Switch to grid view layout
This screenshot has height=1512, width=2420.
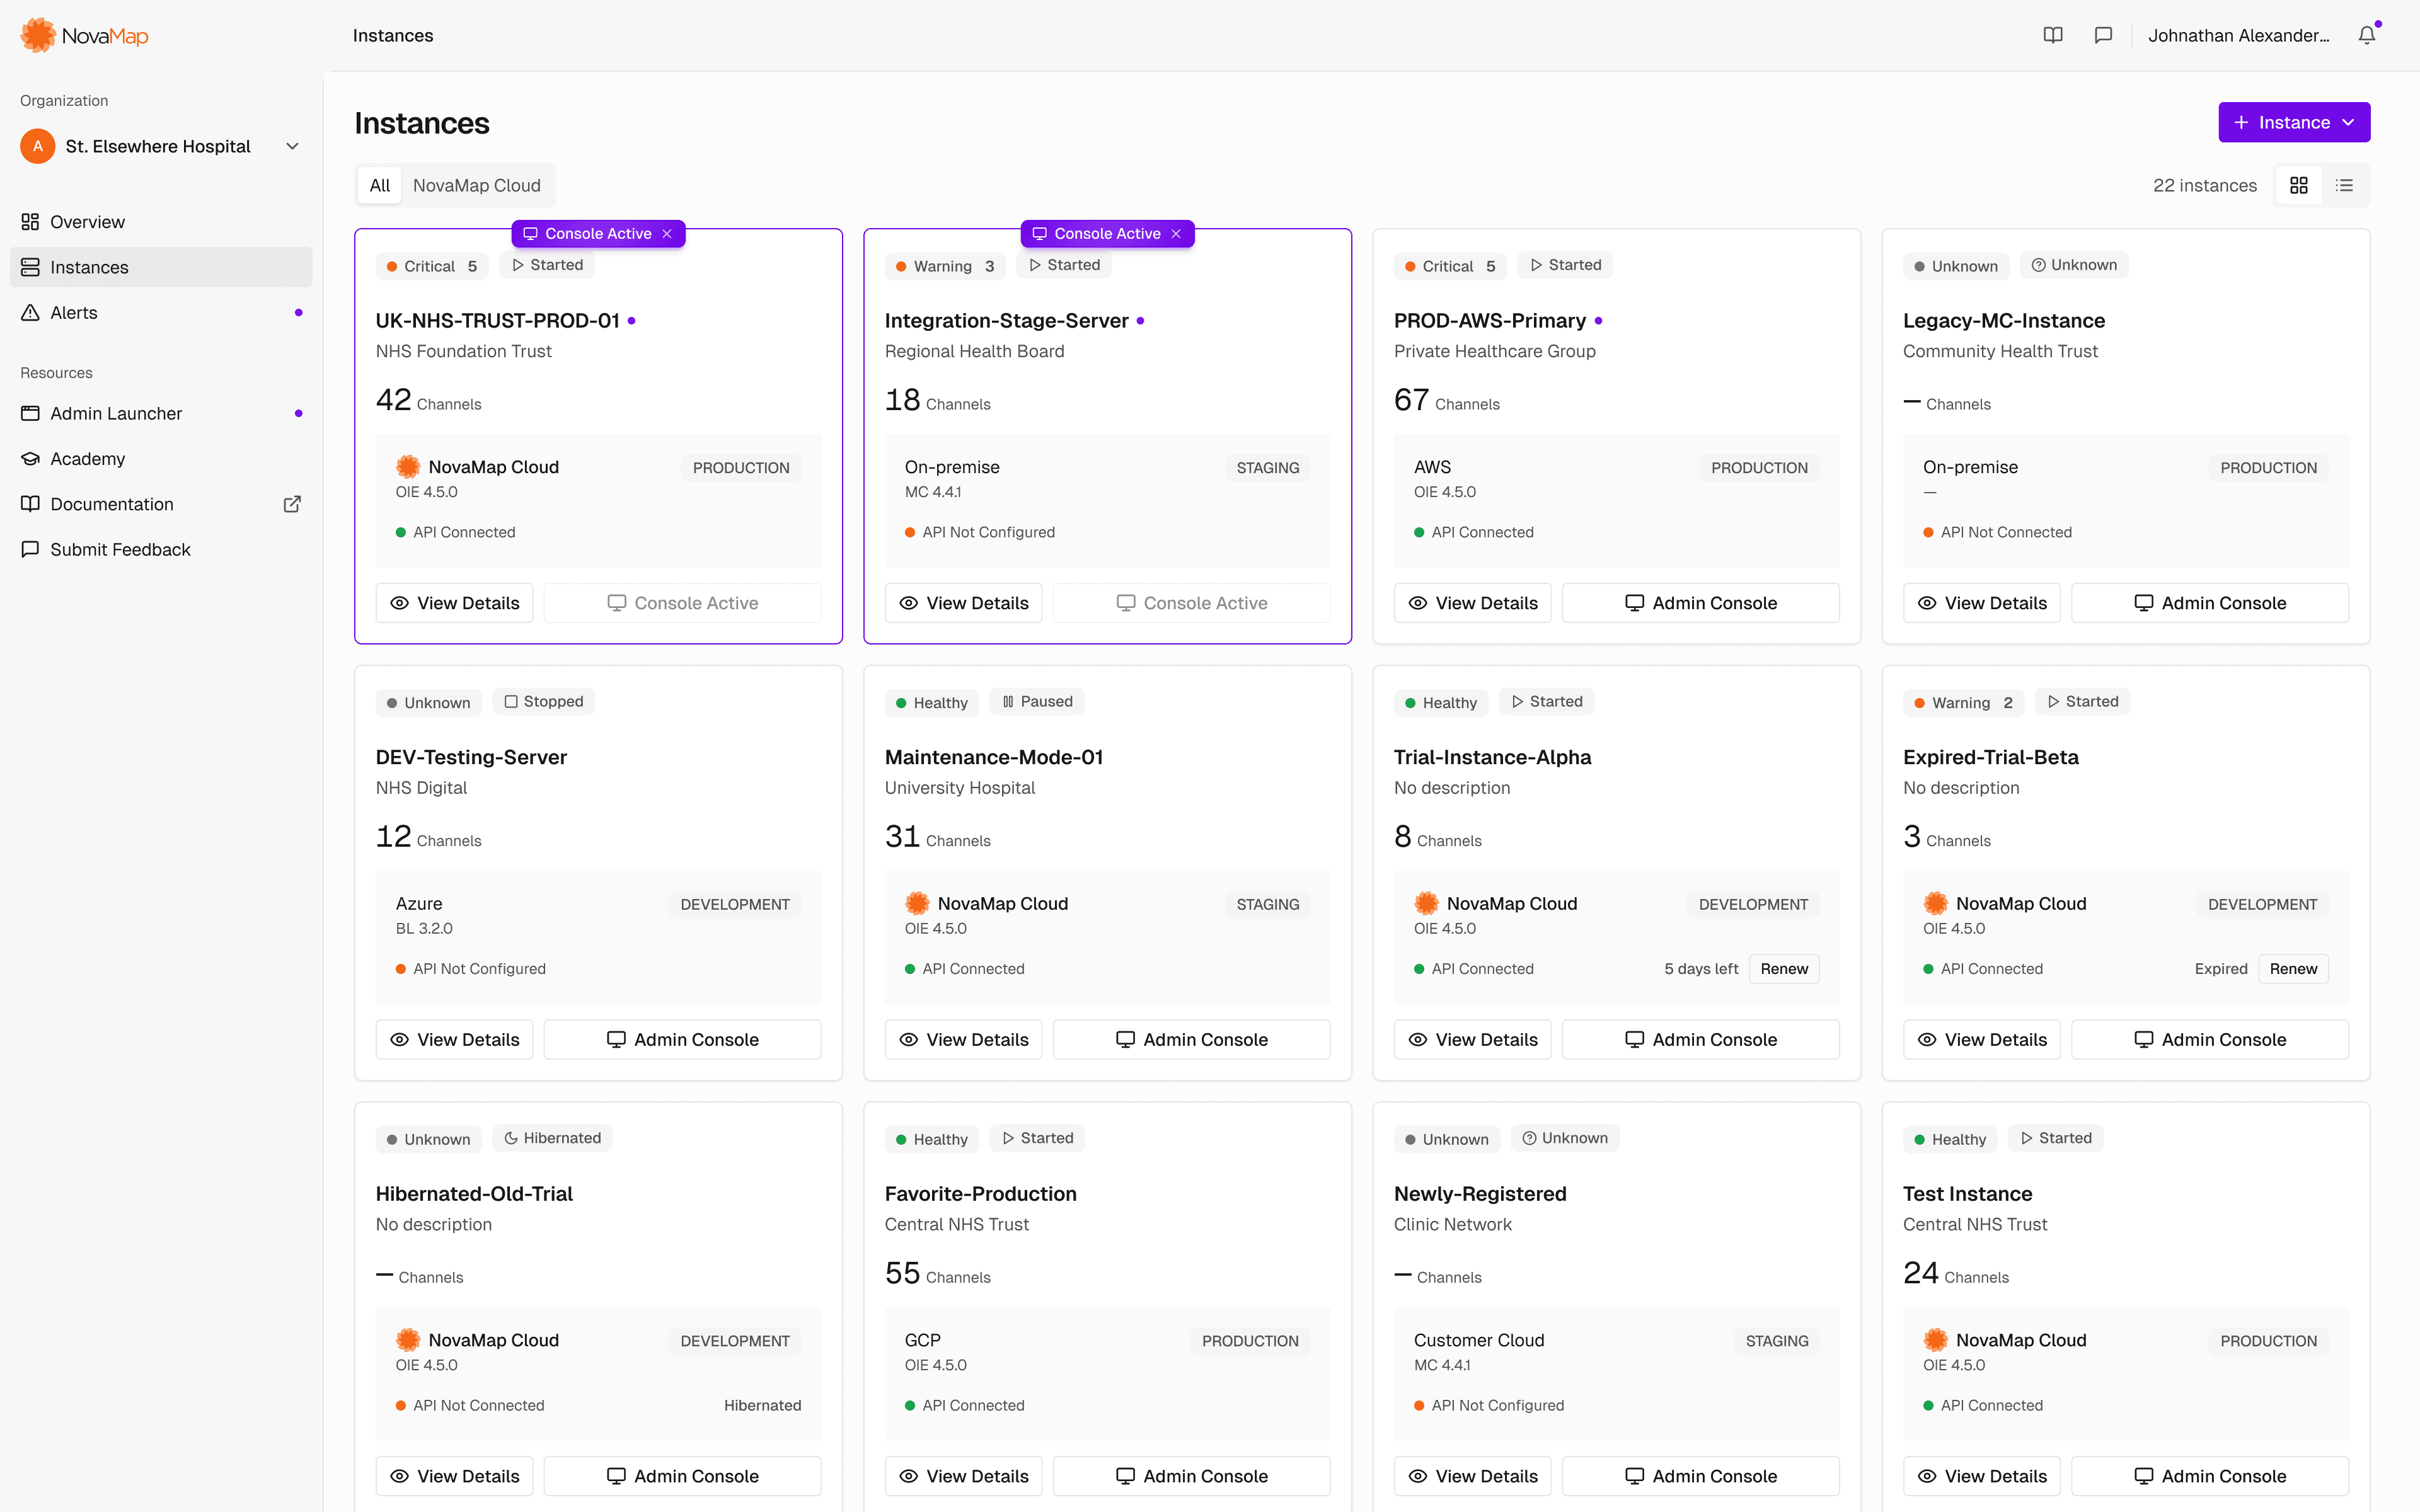coord(2299,185)
